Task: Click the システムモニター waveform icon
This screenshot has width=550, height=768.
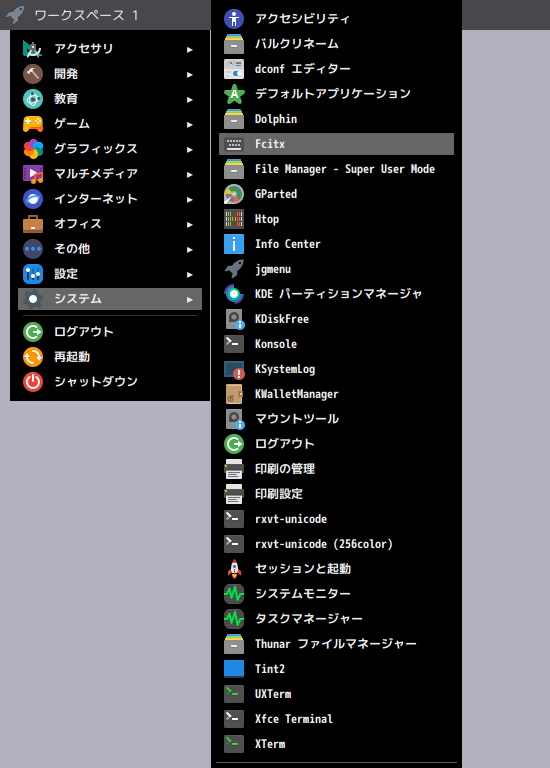Action: click(x=234, y=594)
